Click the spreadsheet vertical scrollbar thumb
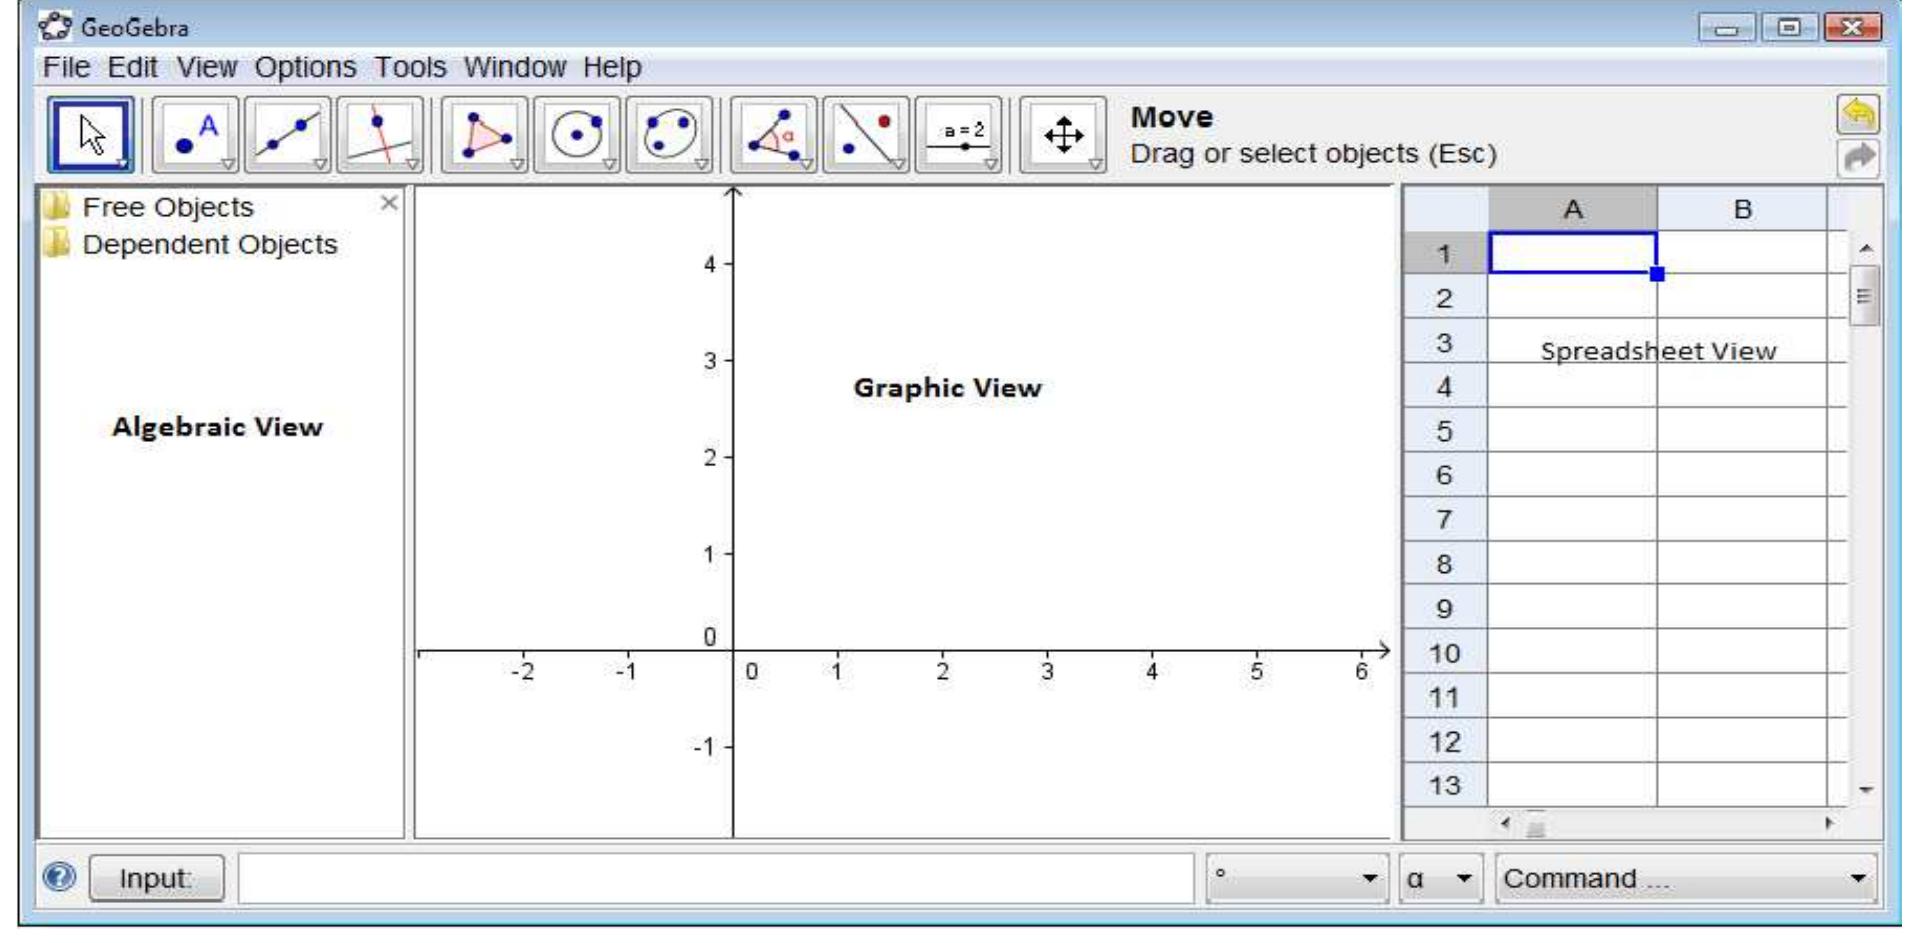Viewport: 1923px width, 943px height. tap(1864, 296)
